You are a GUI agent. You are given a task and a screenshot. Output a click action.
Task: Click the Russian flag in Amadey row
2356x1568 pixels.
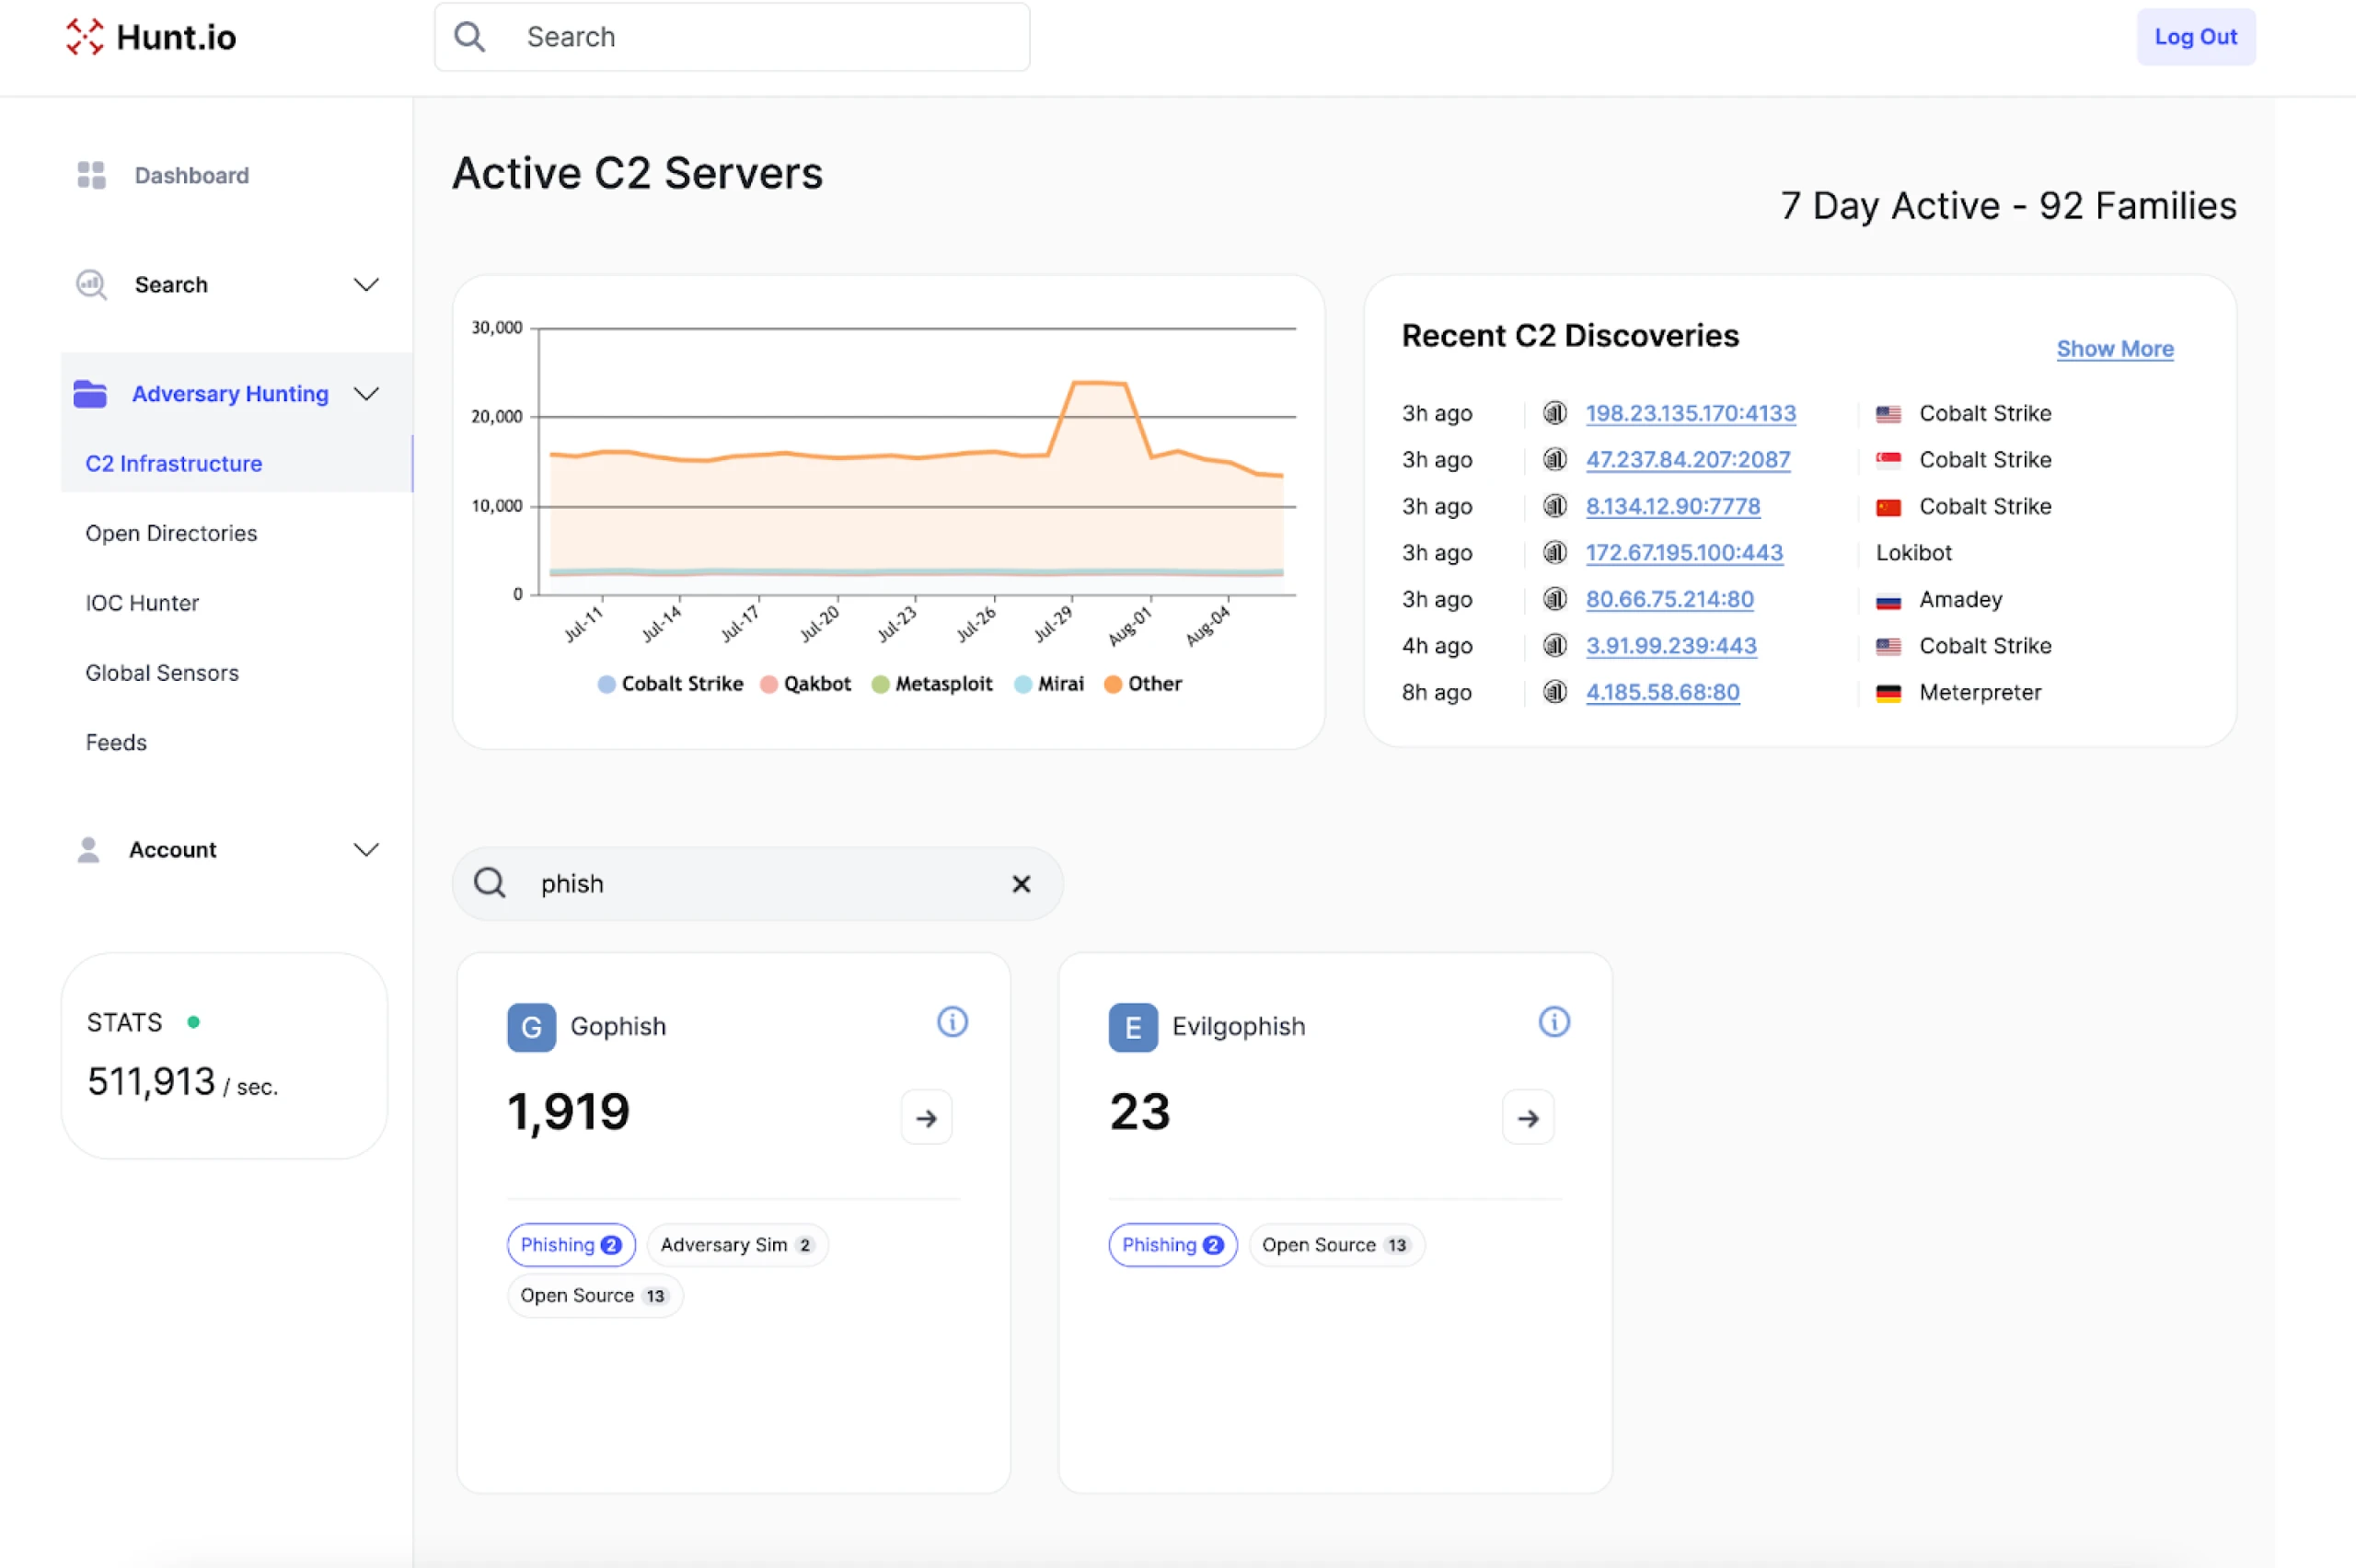pyautogui.click(x=1888, y=601)
